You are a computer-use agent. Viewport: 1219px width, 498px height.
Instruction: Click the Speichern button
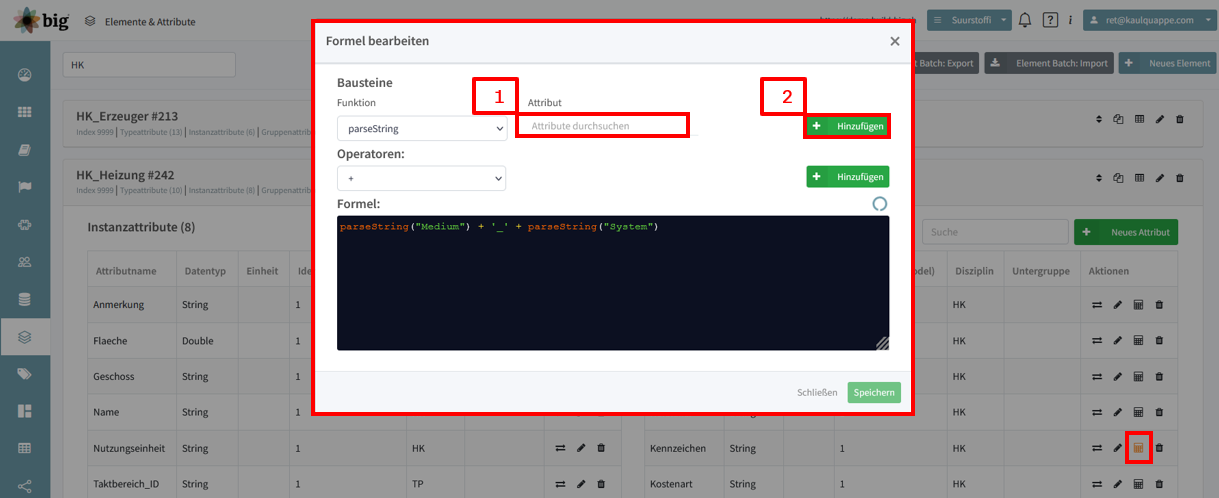[874, 392]
